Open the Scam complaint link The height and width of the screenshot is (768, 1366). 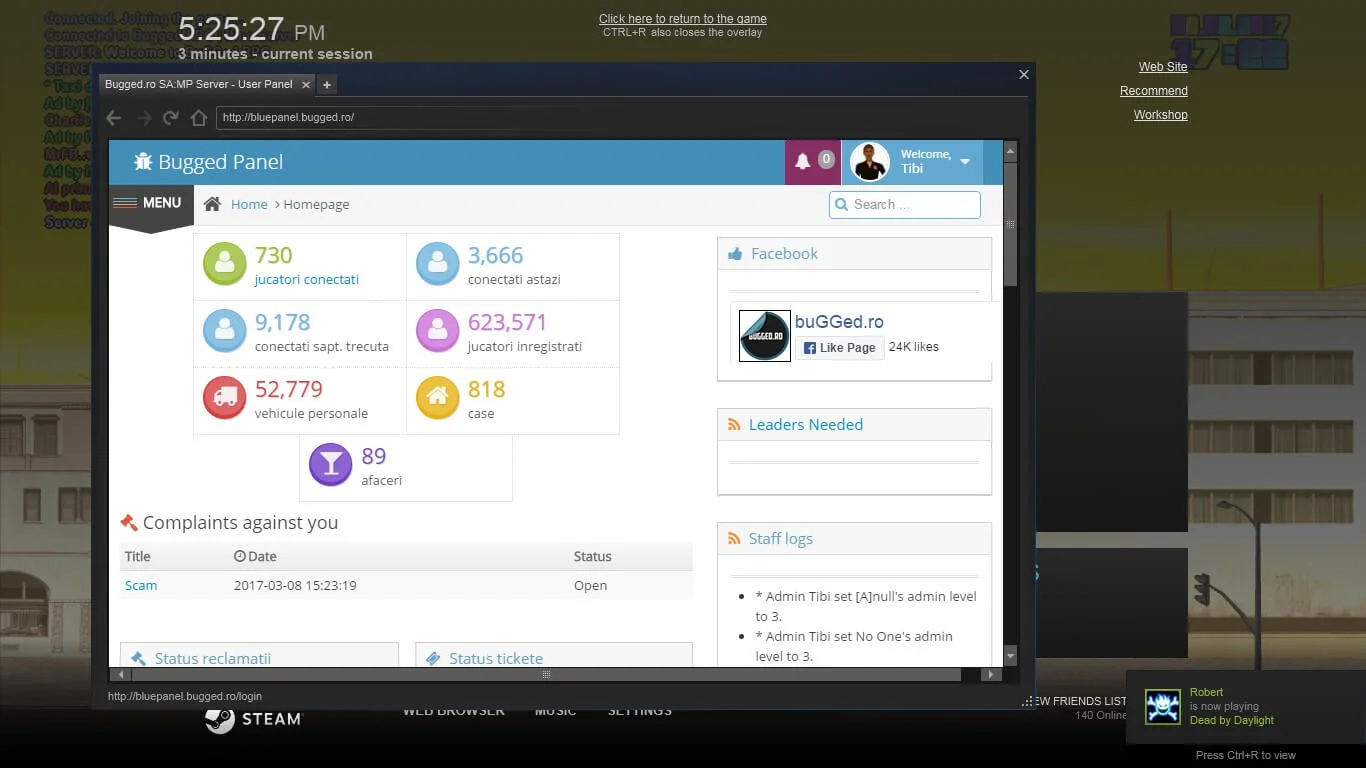141,586
